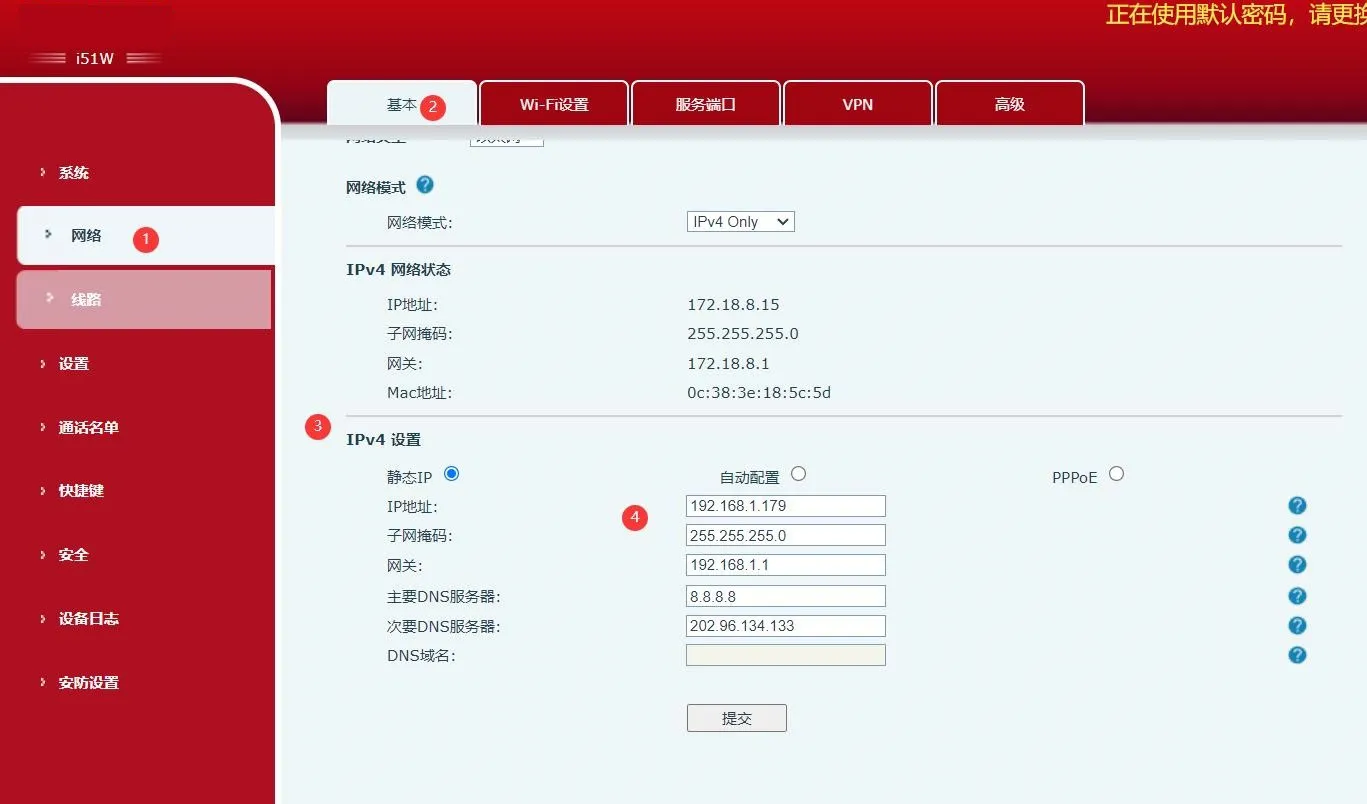This screenshot has width=1367, height=804.
Task: Click the i51W logo in the top corner
Action: coord(93,58)
